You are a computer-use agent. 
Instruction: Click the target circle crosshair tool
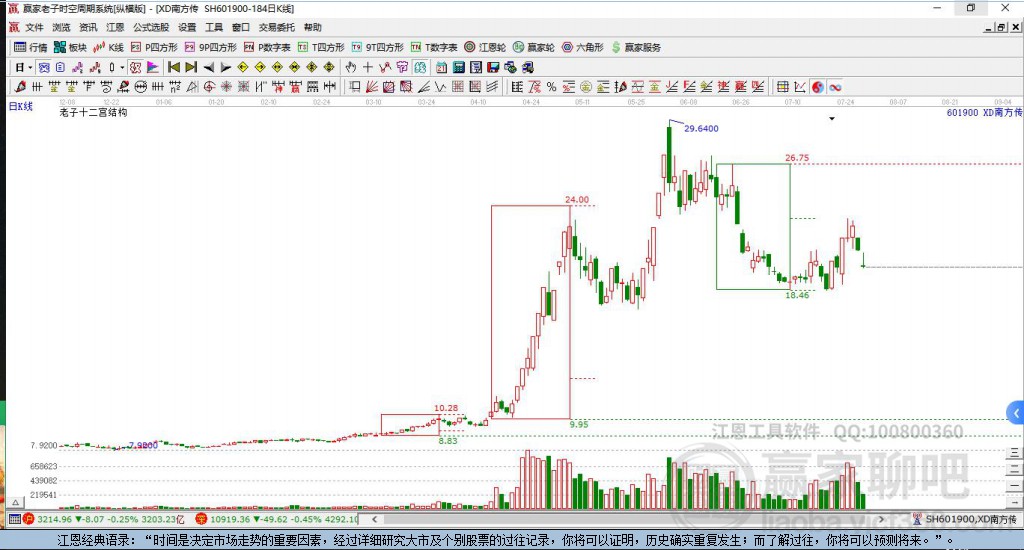209,87
